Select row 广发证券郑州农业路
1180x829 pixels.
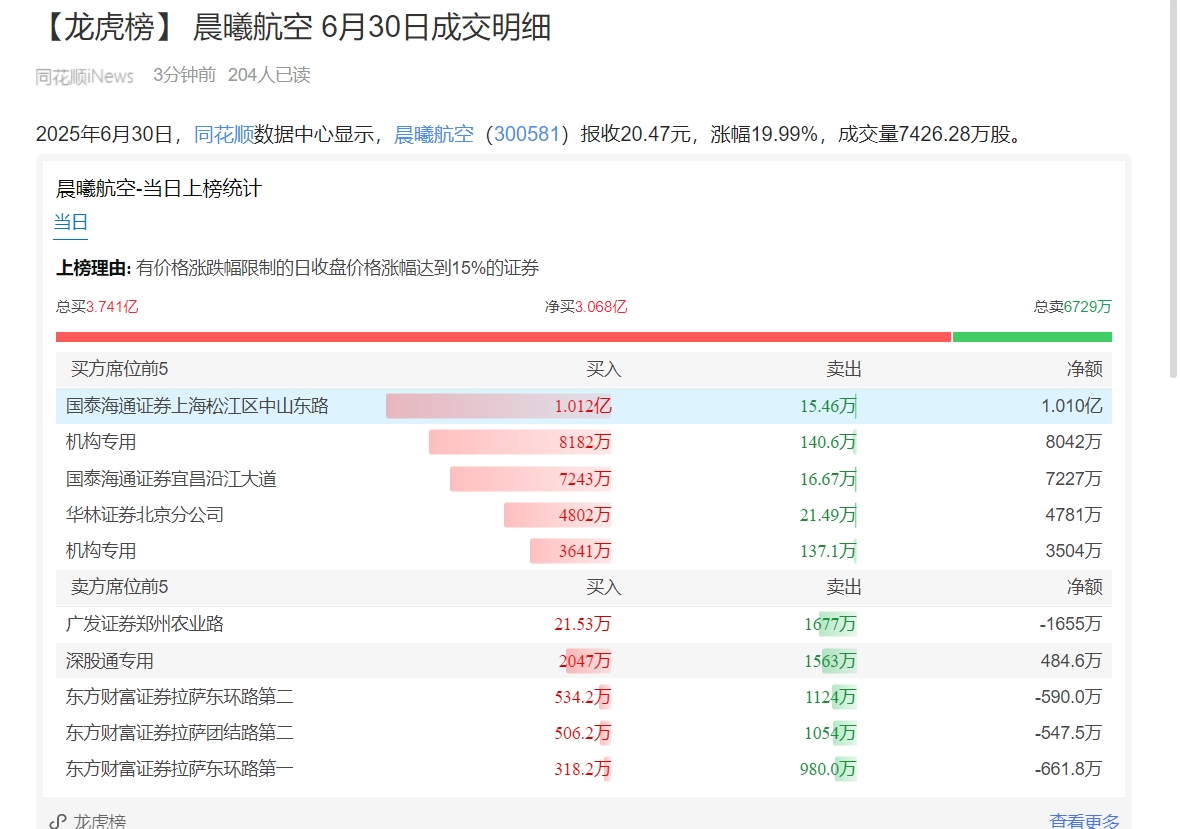point(584,624)
